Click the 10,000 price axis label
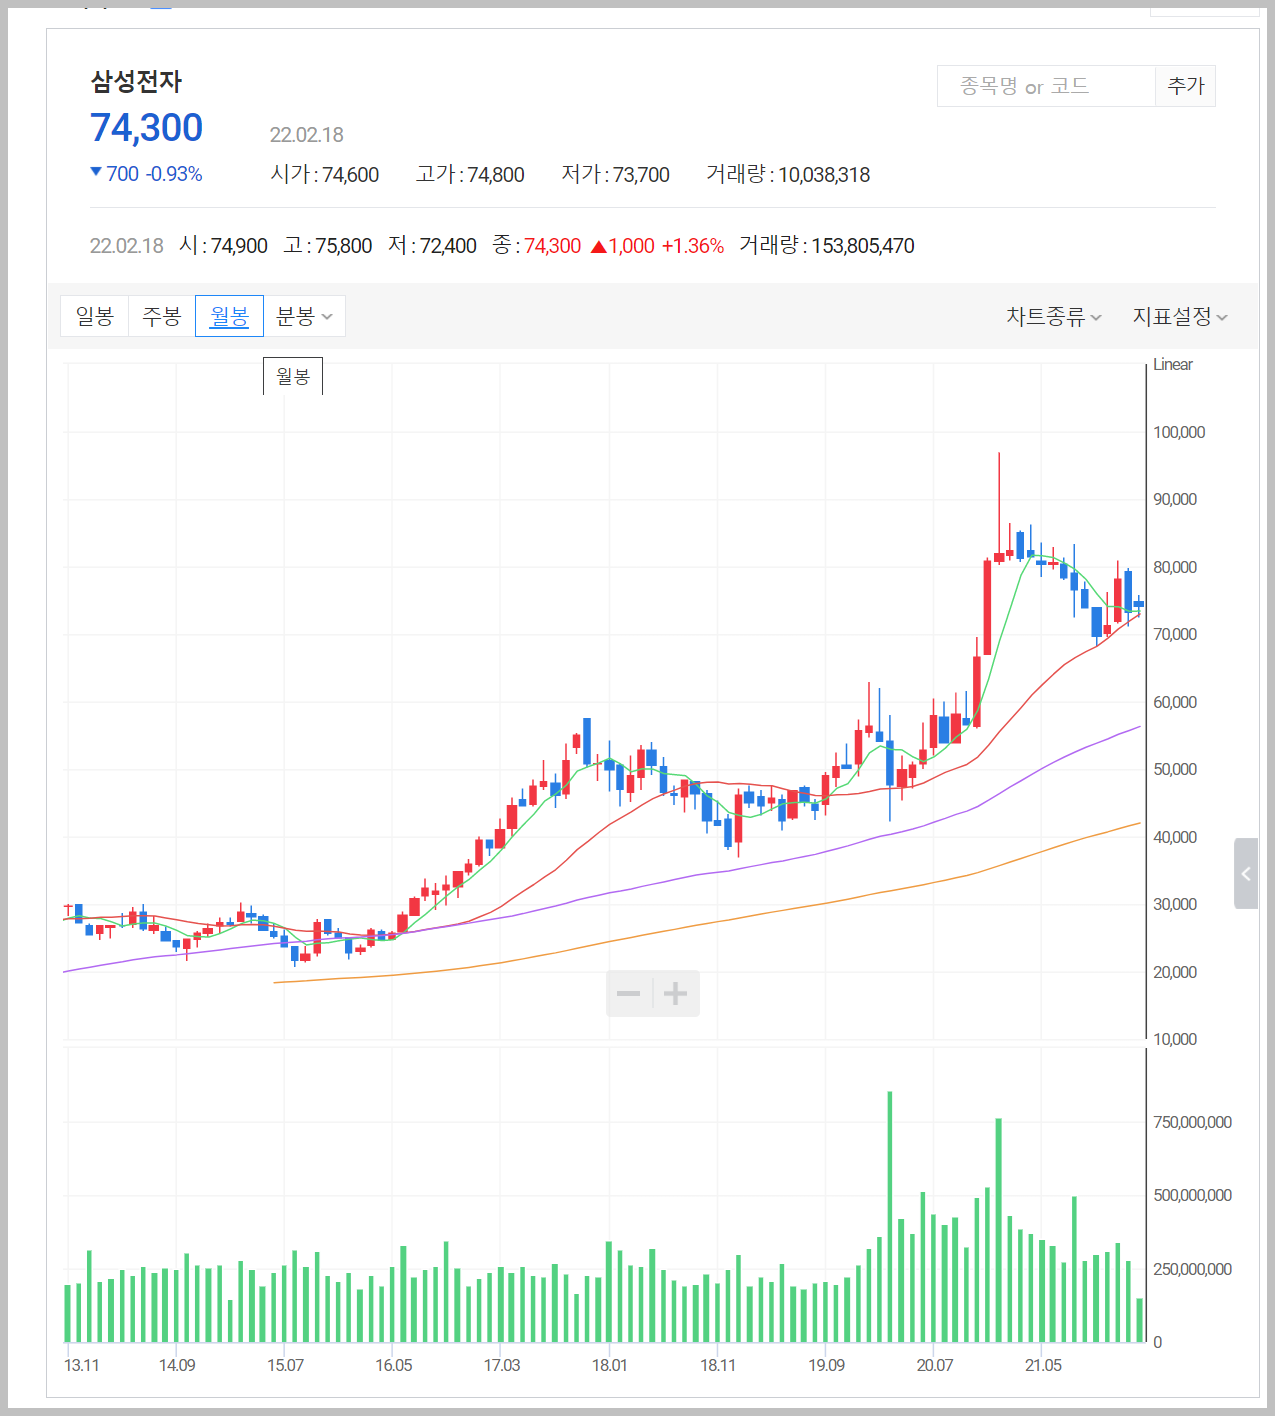 point(1175,1039)
